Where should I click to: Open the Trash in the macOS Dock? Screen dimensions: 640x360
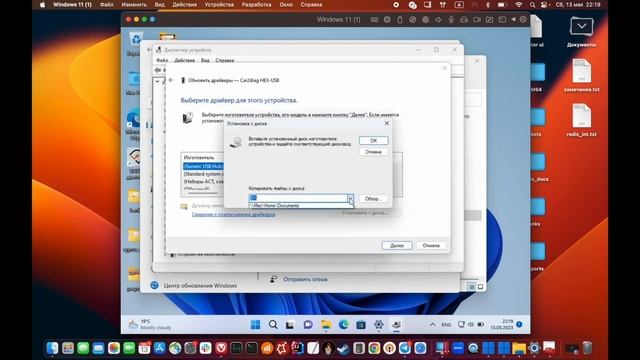[x=587, y=348]
